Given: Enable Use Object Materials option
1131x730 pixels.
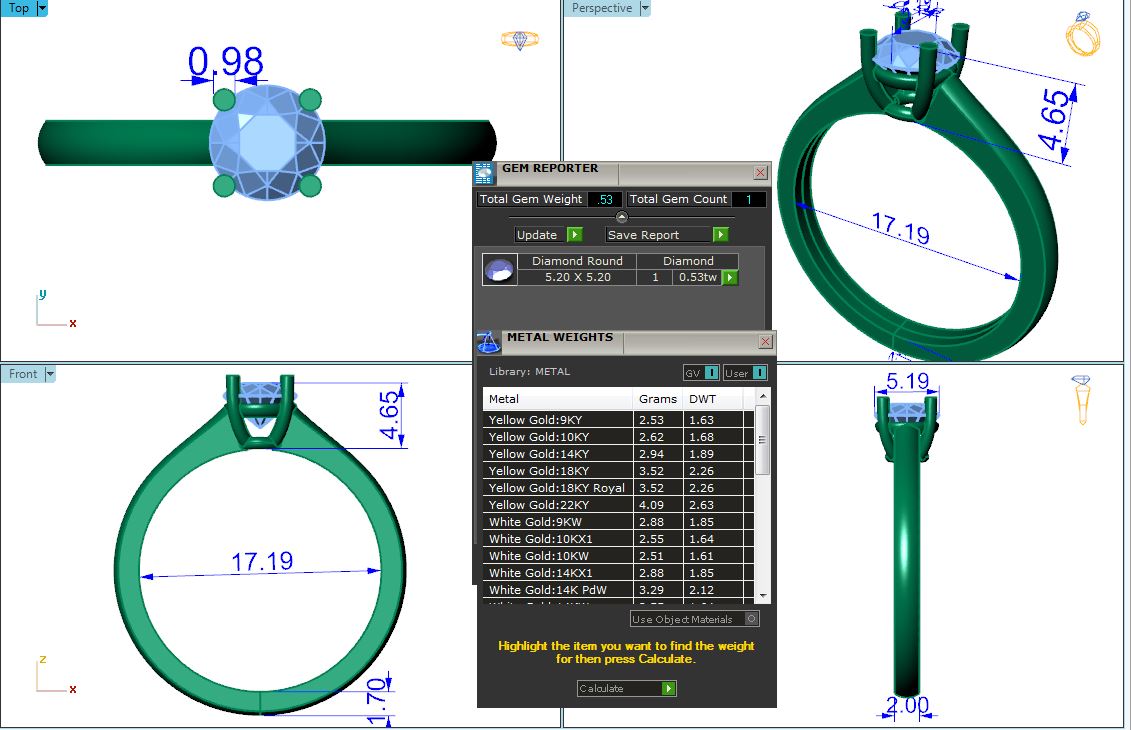Looking at the screenshot, I should click(751, 619).
